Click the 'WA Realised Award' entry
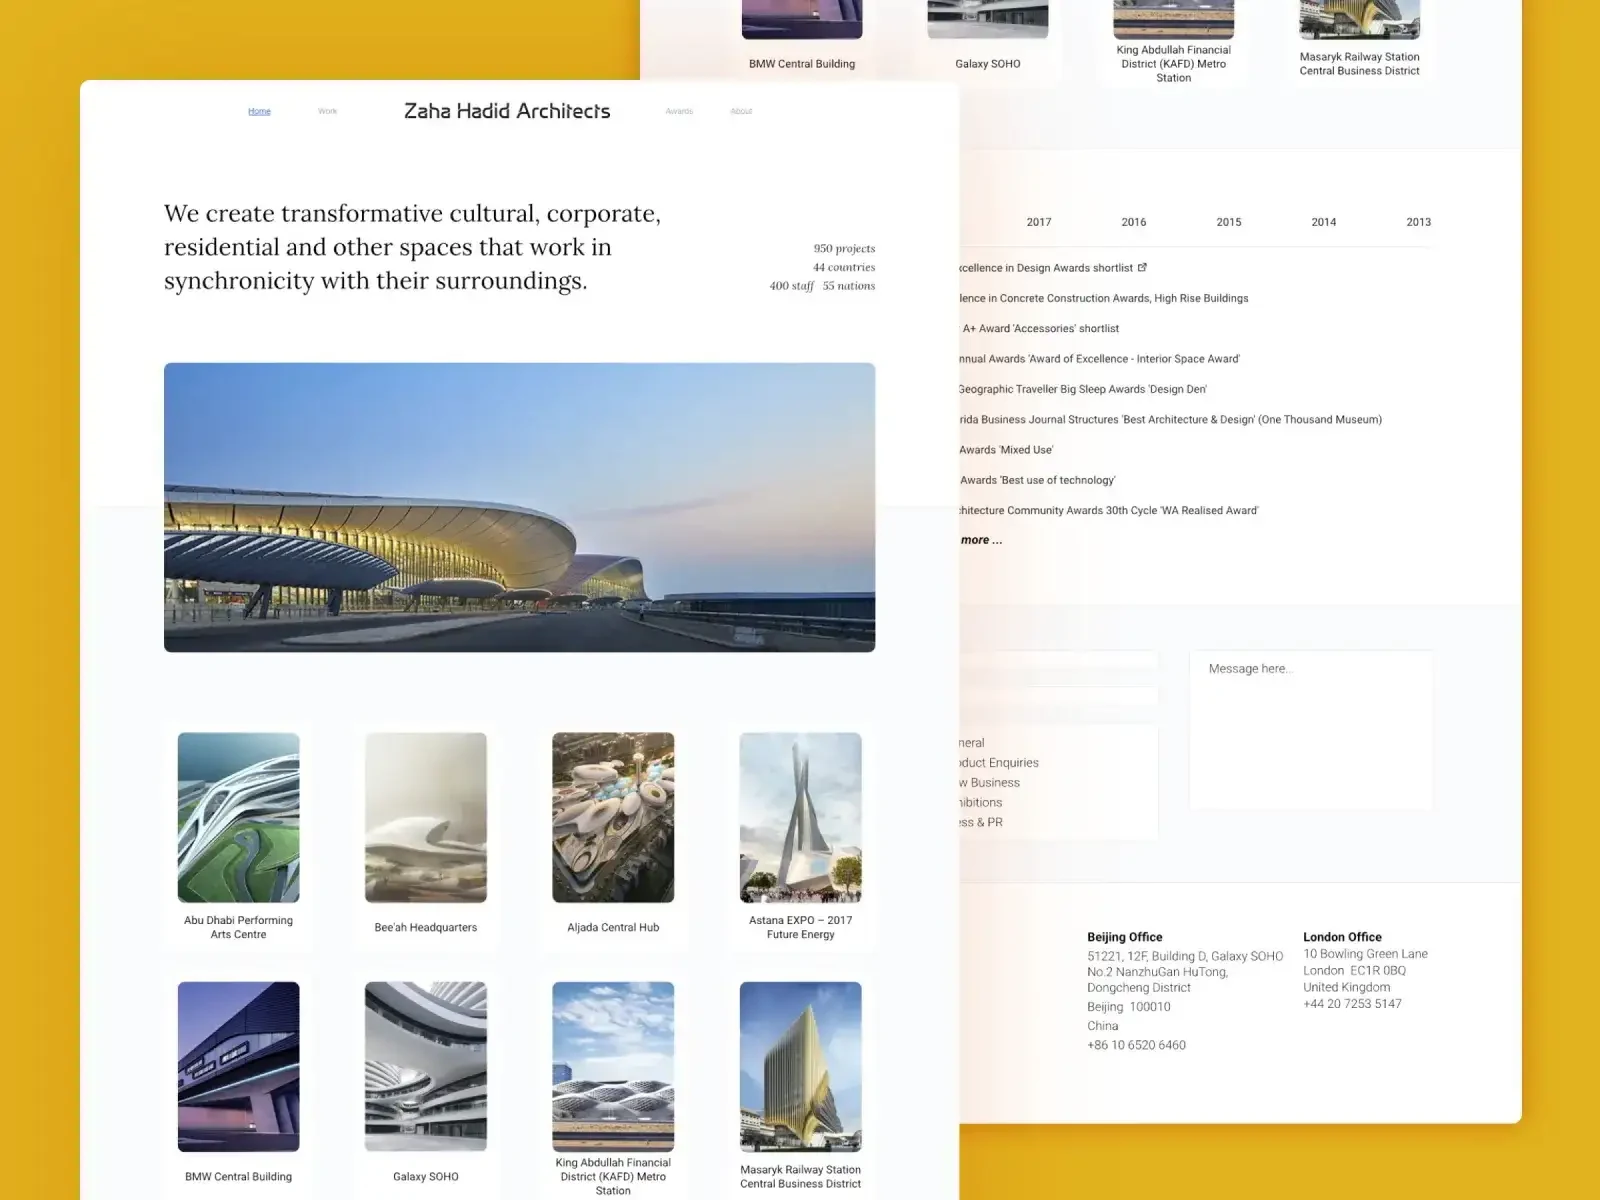 (x=1108, y=510)
